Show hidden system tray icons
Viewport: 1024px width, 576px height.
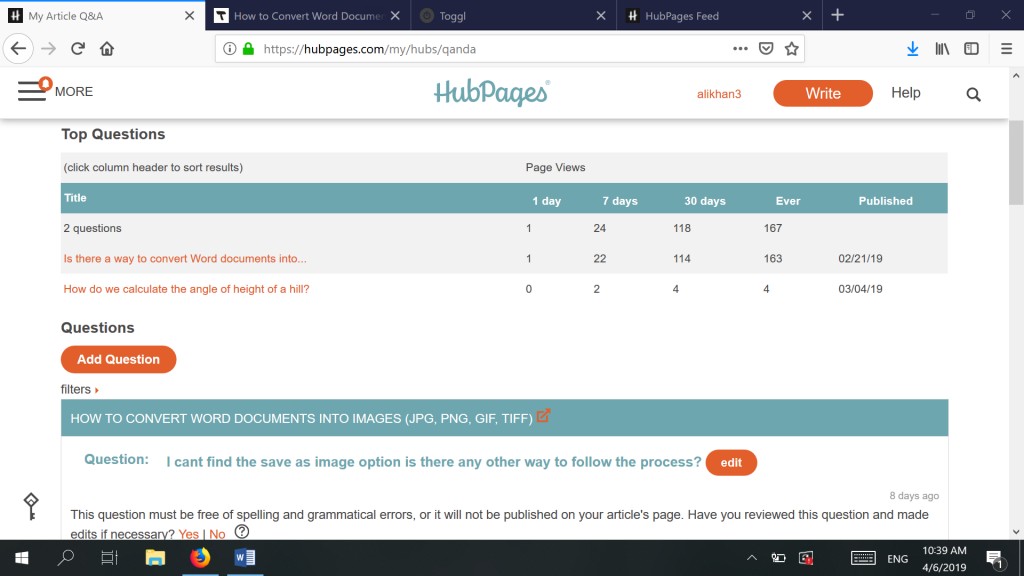pyautogui.click(x=752, y=558)
